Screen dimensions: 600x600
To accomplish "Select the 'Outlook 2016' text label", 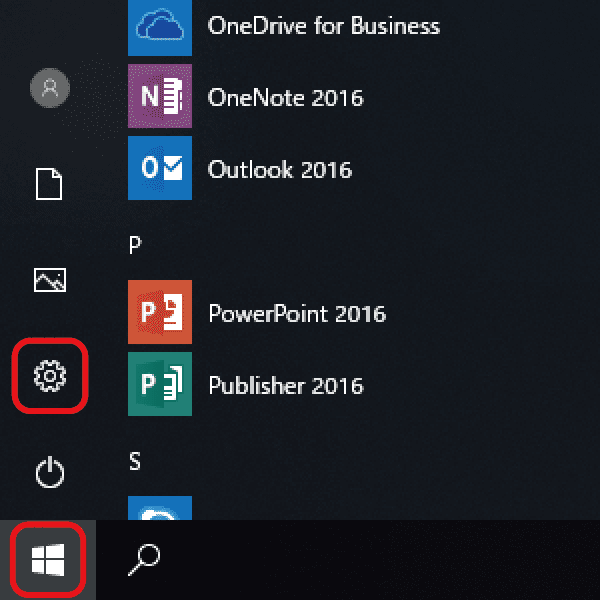I will pyautogui.click(x=280, y=169).
